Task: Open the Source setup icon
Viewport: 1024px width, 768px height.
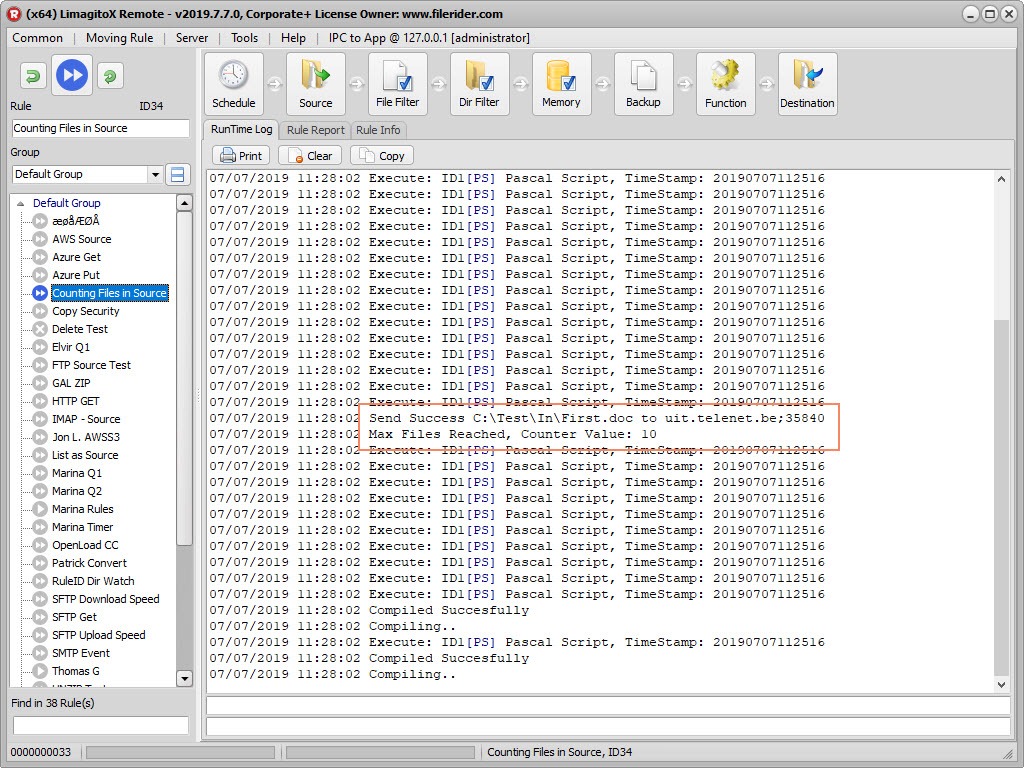Action: point(315,84)
